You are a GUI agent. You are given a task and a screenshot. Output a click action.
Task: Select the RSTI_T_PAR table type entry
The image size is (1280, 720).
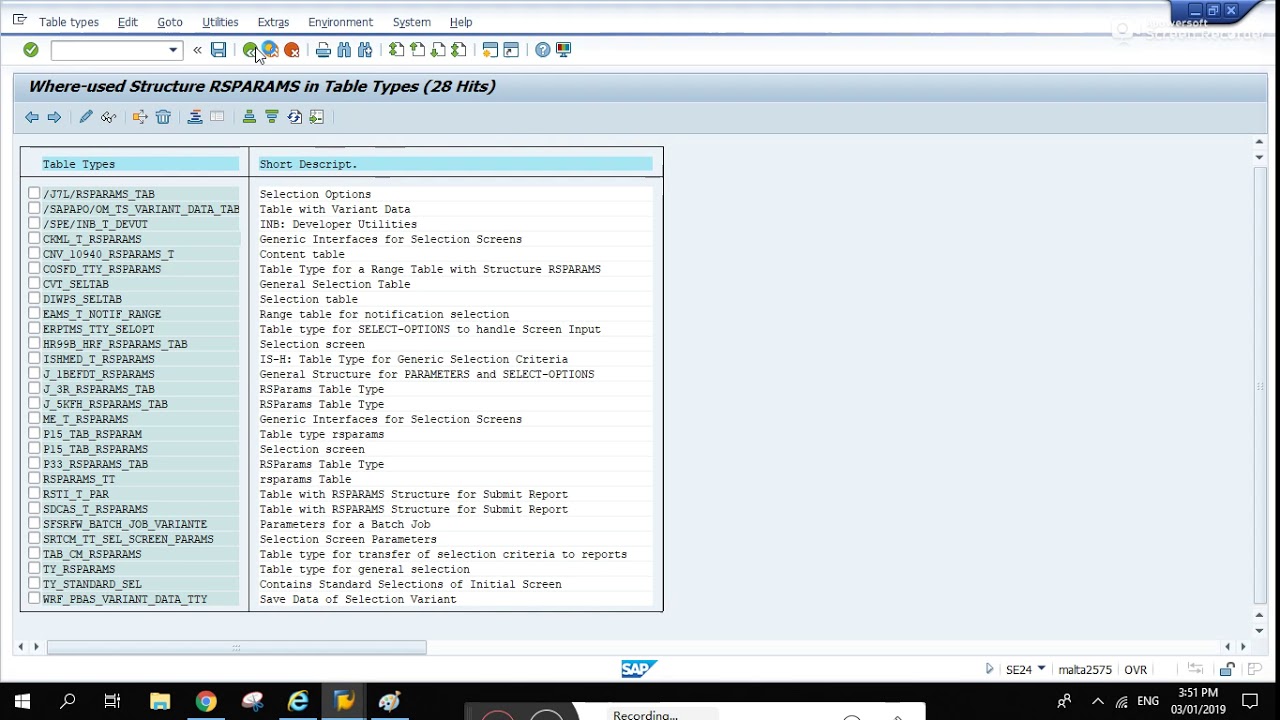click(76, 494)
